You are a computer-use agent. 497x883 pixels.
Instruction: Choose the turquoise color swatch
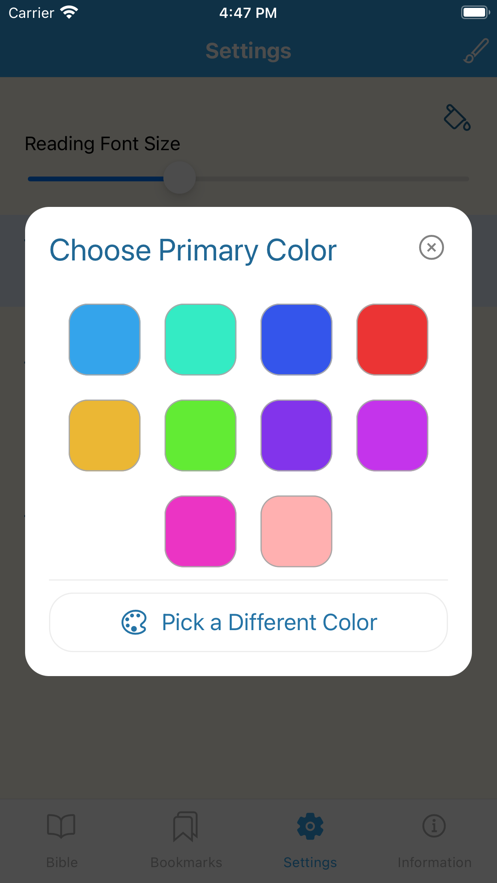coord(200,340)
